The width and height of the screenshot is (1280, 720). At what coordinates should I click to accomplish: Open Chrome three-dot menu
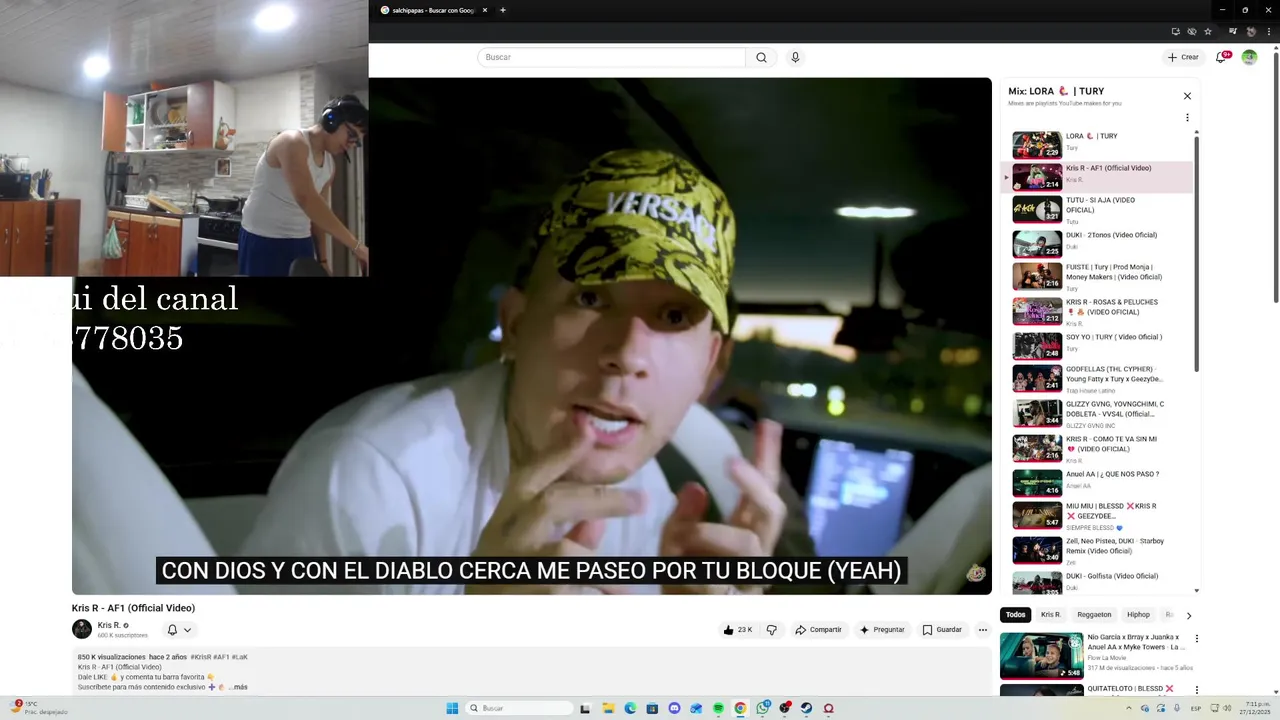coord(1269,31)
